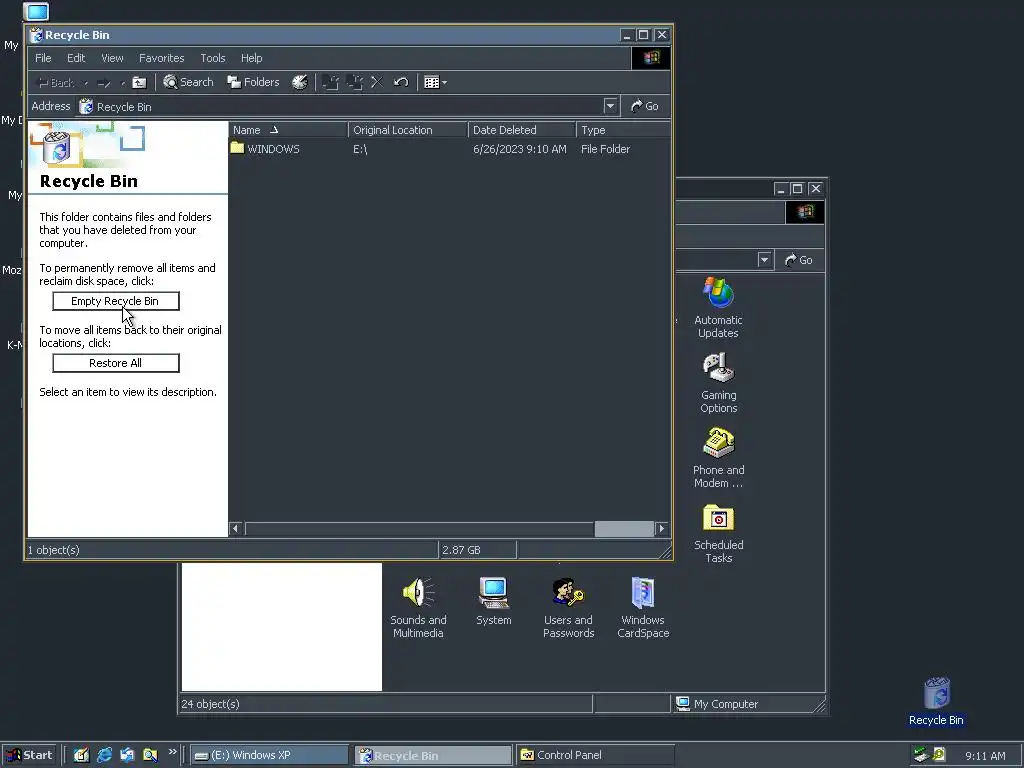Click the Undo toolbar icon
This screenshot has height=768, width=1024.
[401, 82]
